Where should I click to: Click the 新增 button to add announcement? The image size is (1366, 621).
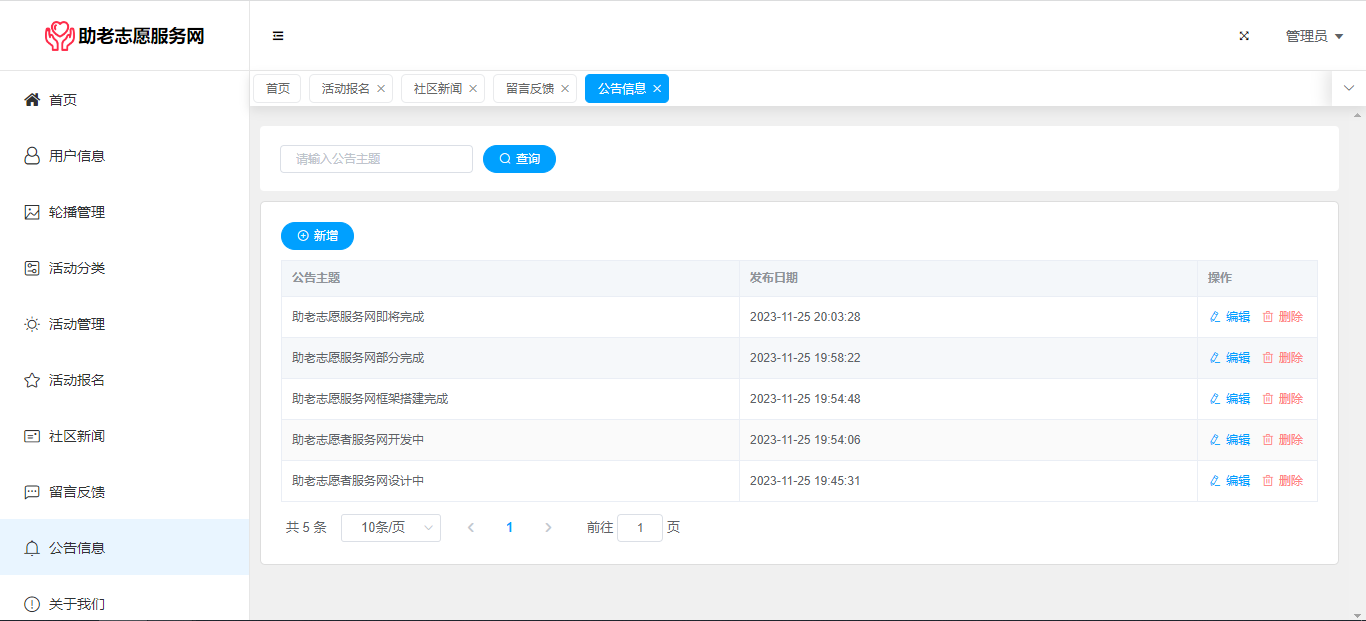point(317,236)
